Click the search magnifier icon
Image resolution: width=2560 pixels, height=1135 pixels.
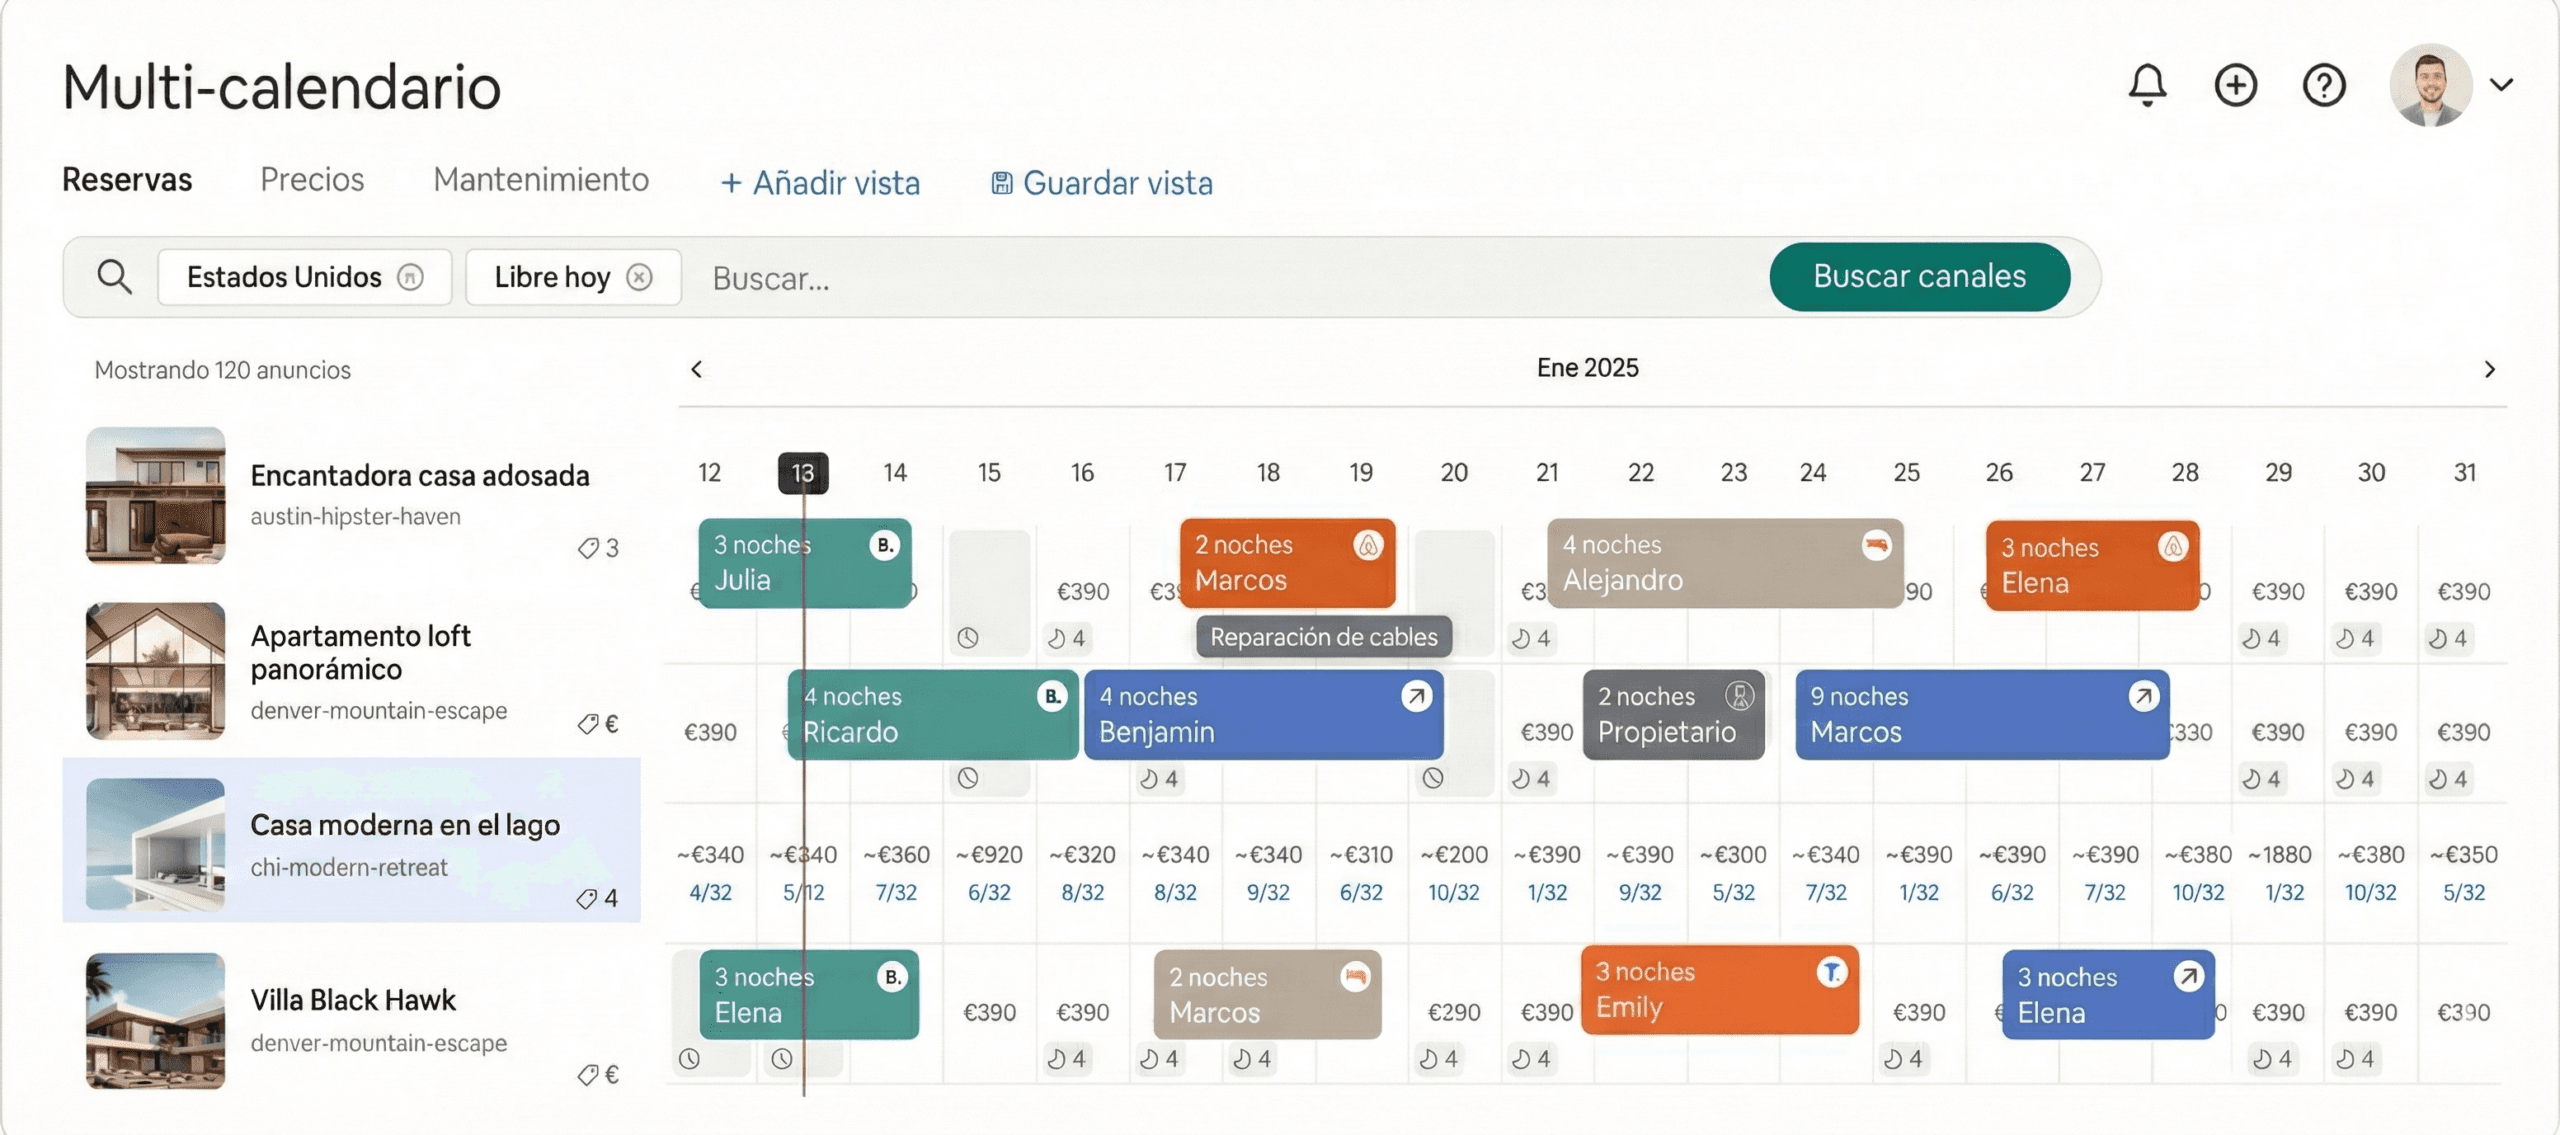tap(114, 277)
